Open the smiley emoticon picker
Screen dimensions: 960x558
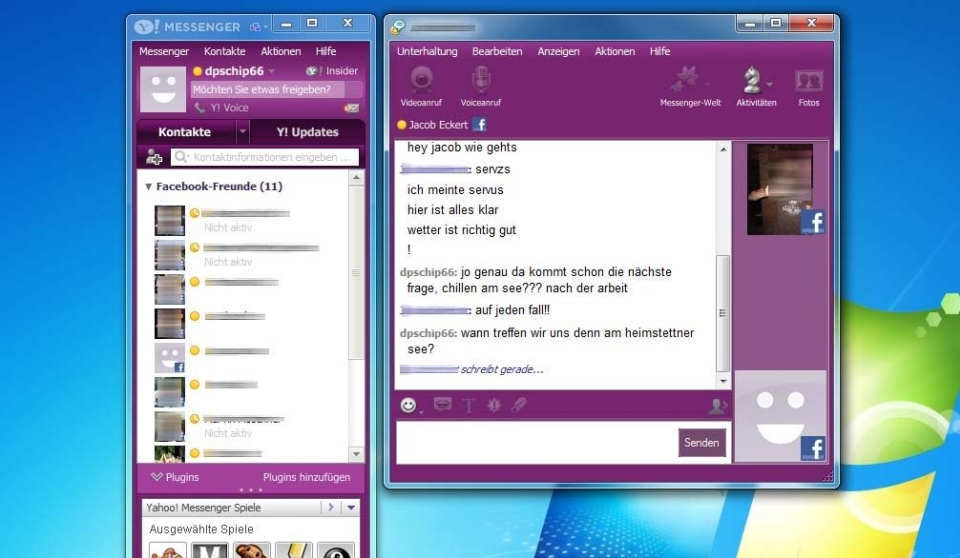408,405
